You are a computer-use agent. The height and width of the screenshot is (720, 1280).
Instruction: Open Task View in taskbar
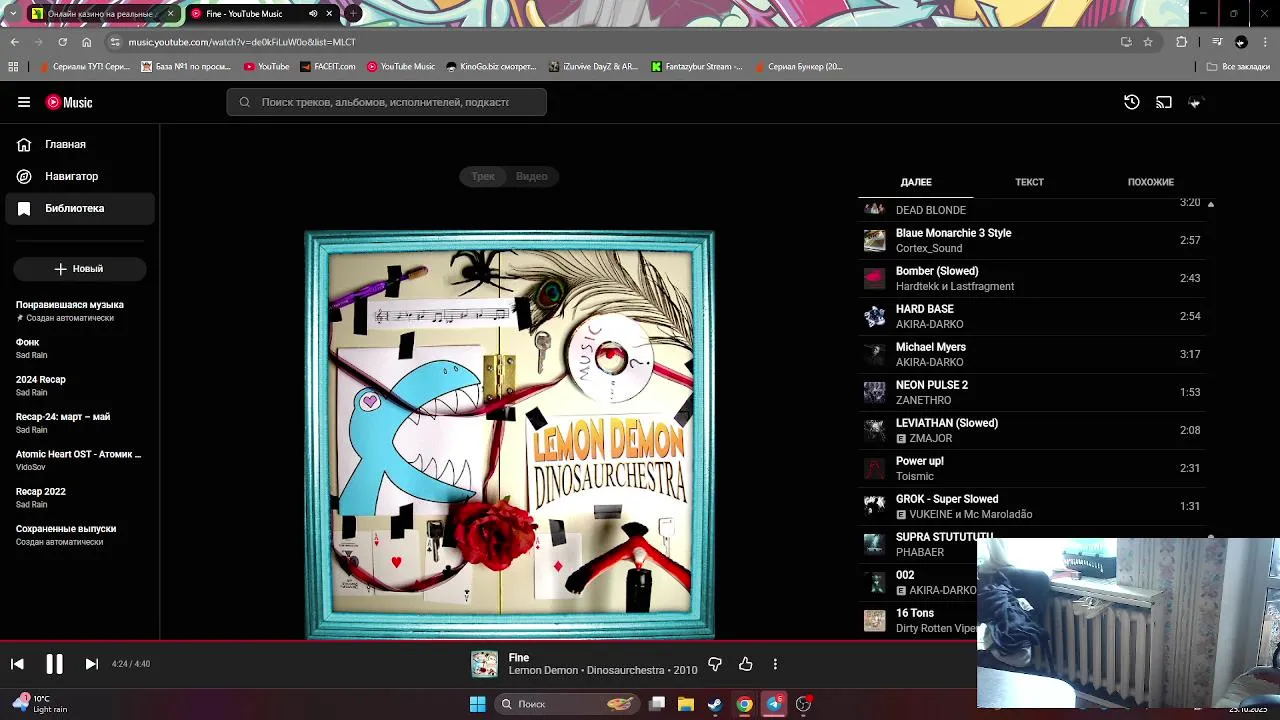click(x=657, y=704)
